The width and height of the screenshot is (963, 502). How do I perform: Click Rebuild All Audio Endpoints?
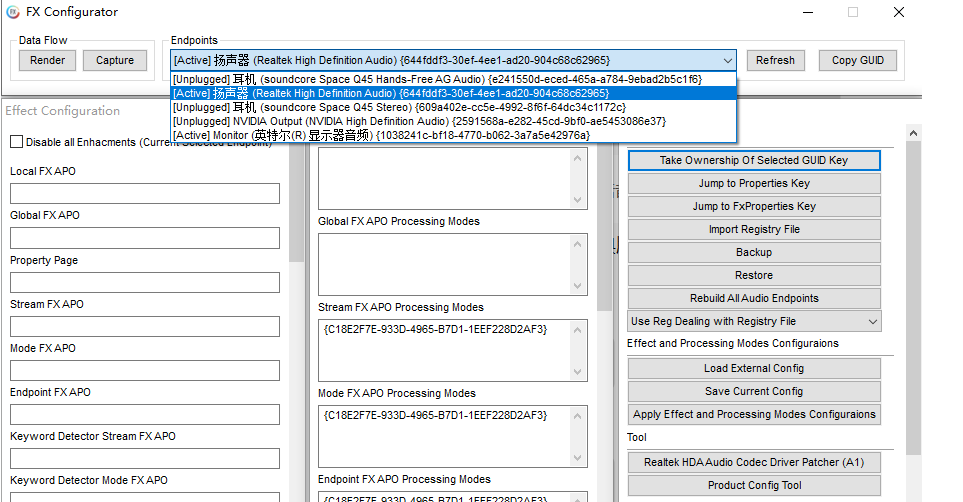(x=754, y=298)
